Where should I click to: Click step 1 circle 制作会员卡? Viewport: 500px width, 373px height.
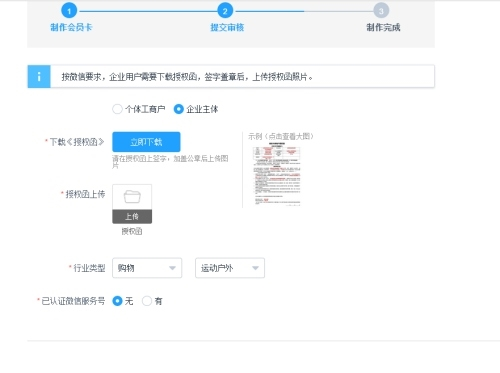[69, 11]
